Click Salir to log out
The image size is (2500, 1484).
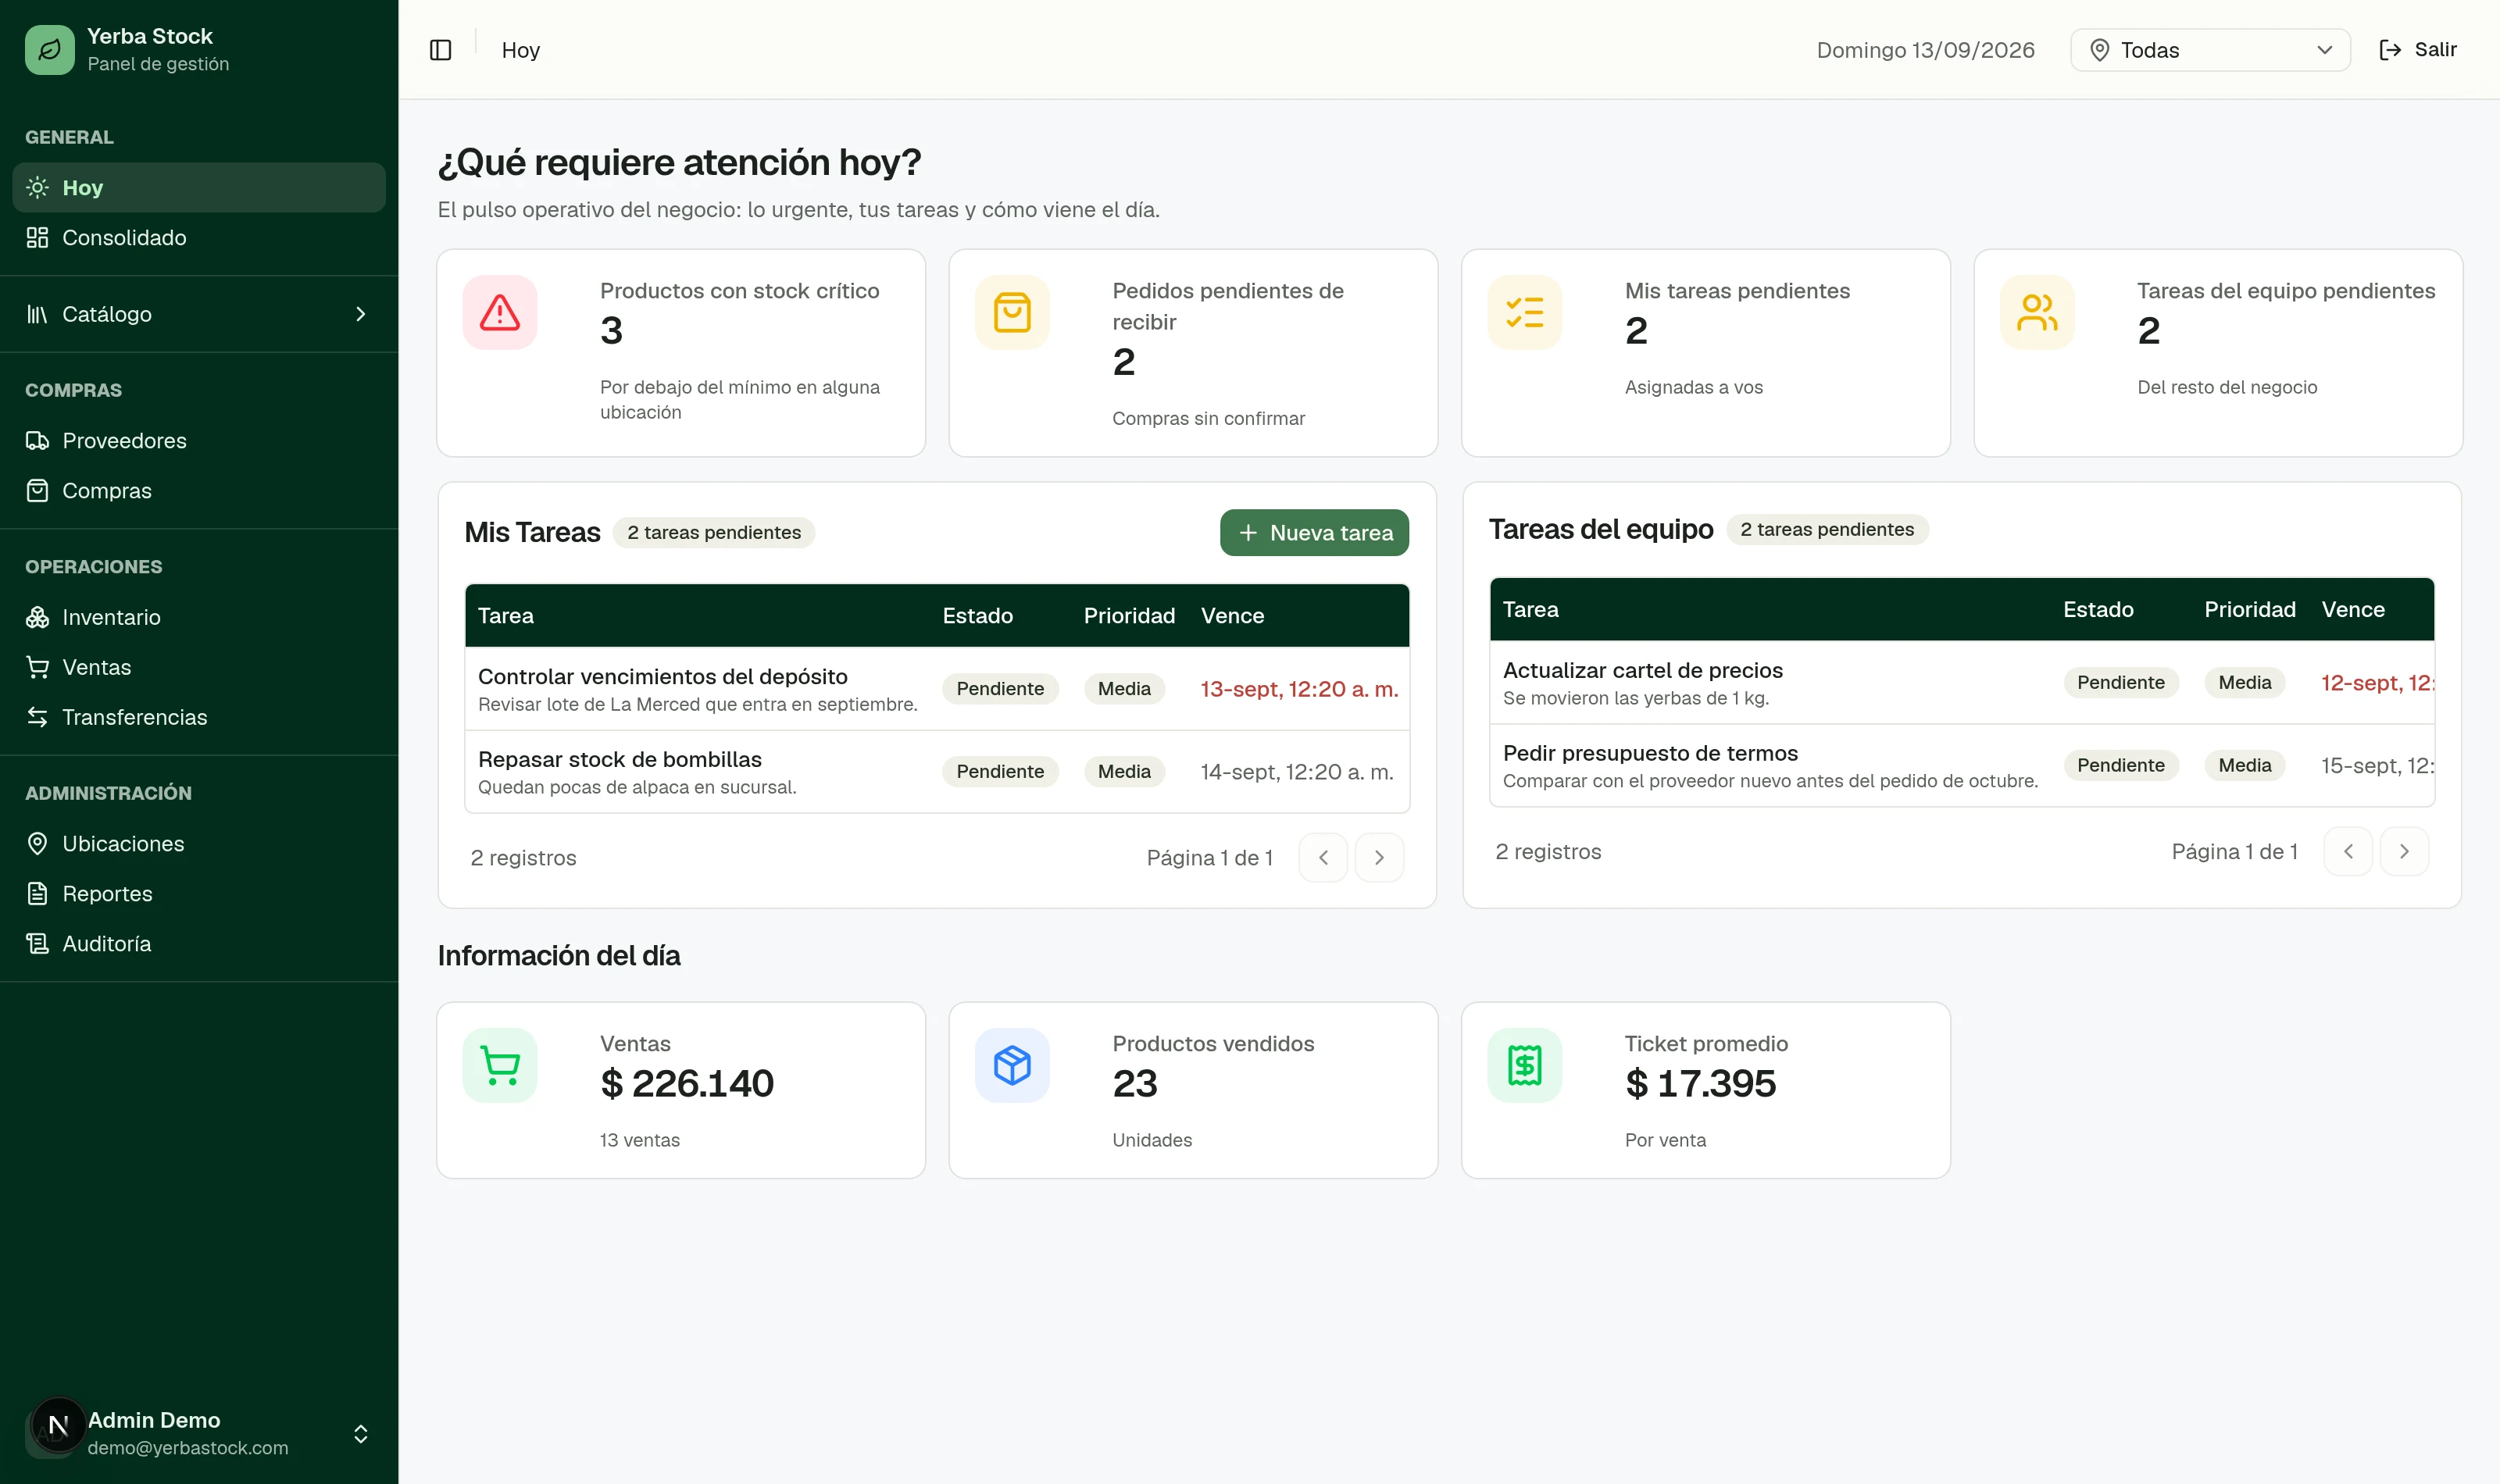click(2418, 50)
